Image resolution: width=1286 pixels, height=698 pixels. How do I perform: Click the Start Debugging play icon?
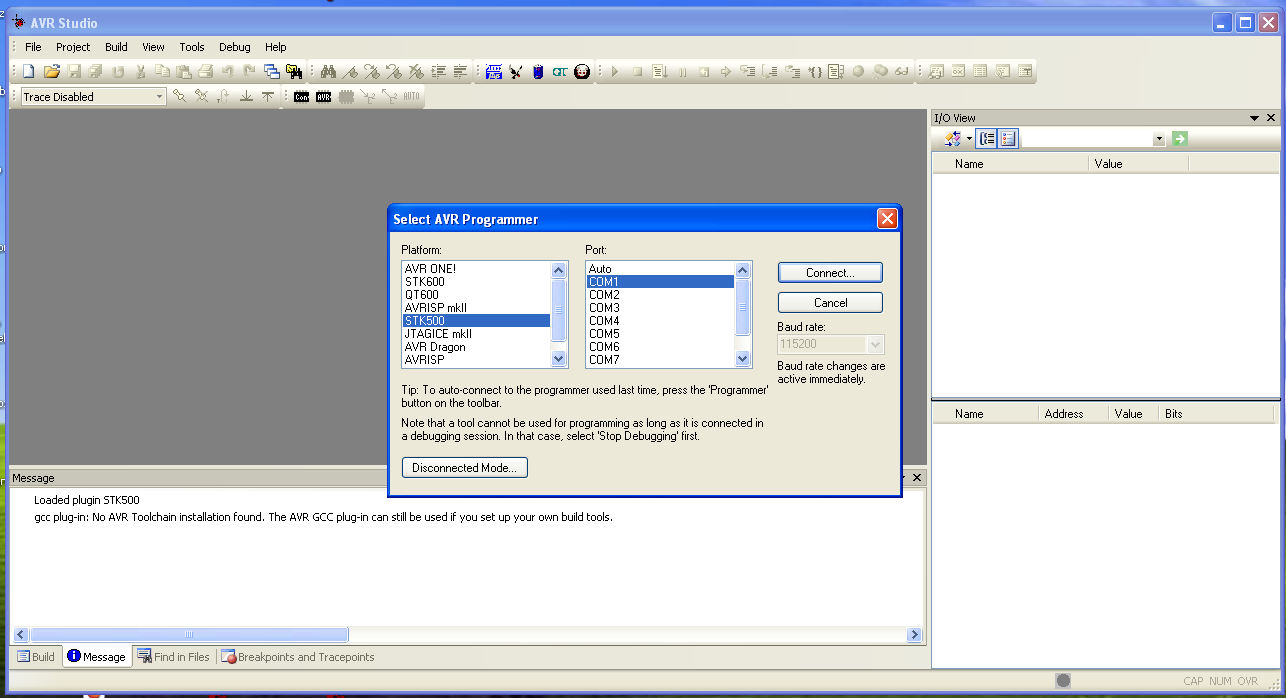pyautogui.click(x=615, y=71)
